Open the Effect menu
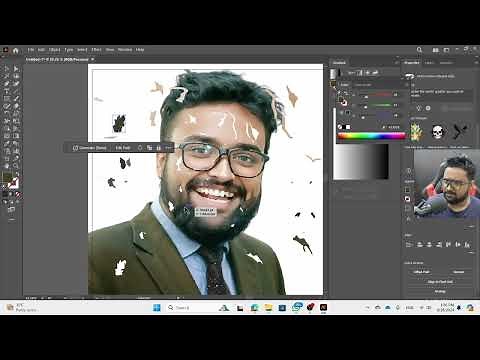 point(96,50)
